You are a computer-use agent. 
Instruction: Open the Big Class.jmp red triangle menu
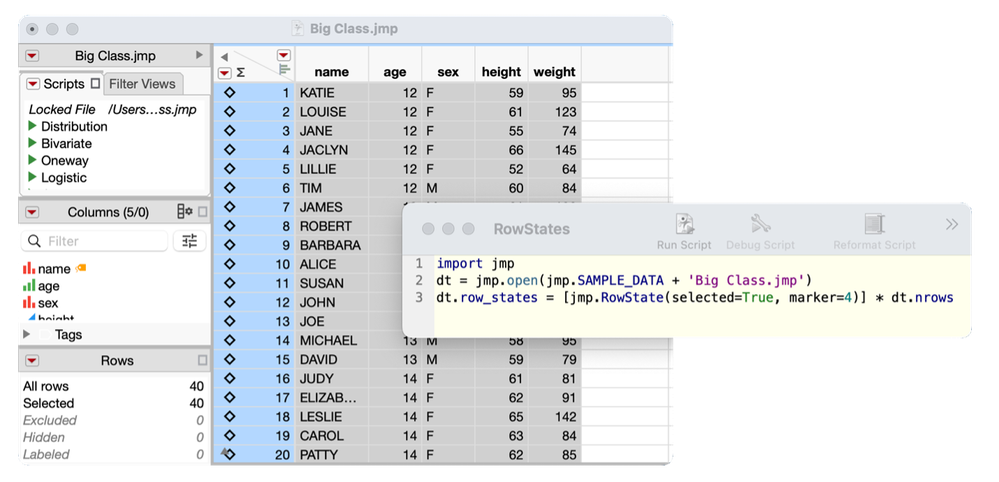pos(32,56)
